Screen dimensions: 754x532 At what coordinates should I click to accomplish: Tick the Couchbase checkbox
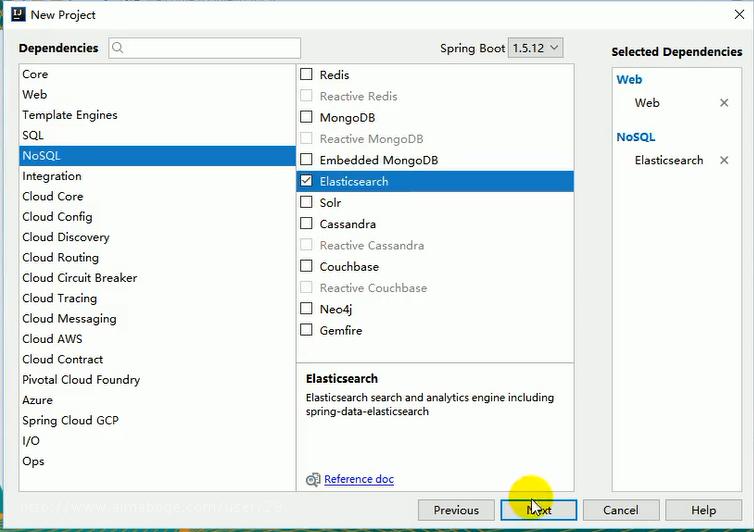[306, 266]
